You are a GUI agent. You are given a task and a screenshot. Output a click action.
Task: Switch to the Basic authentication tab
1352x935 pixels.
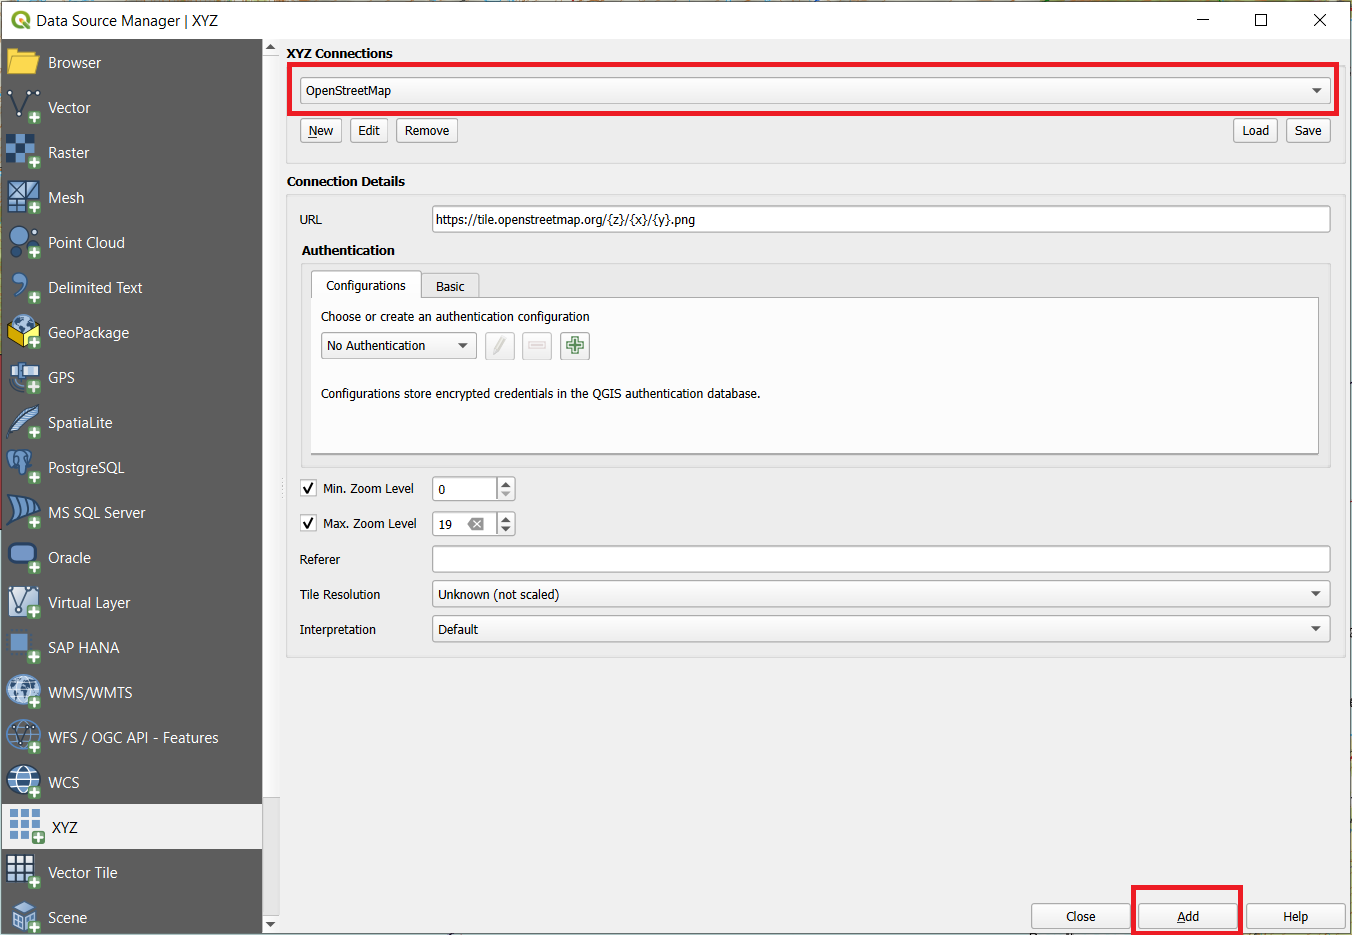(450, 286)
